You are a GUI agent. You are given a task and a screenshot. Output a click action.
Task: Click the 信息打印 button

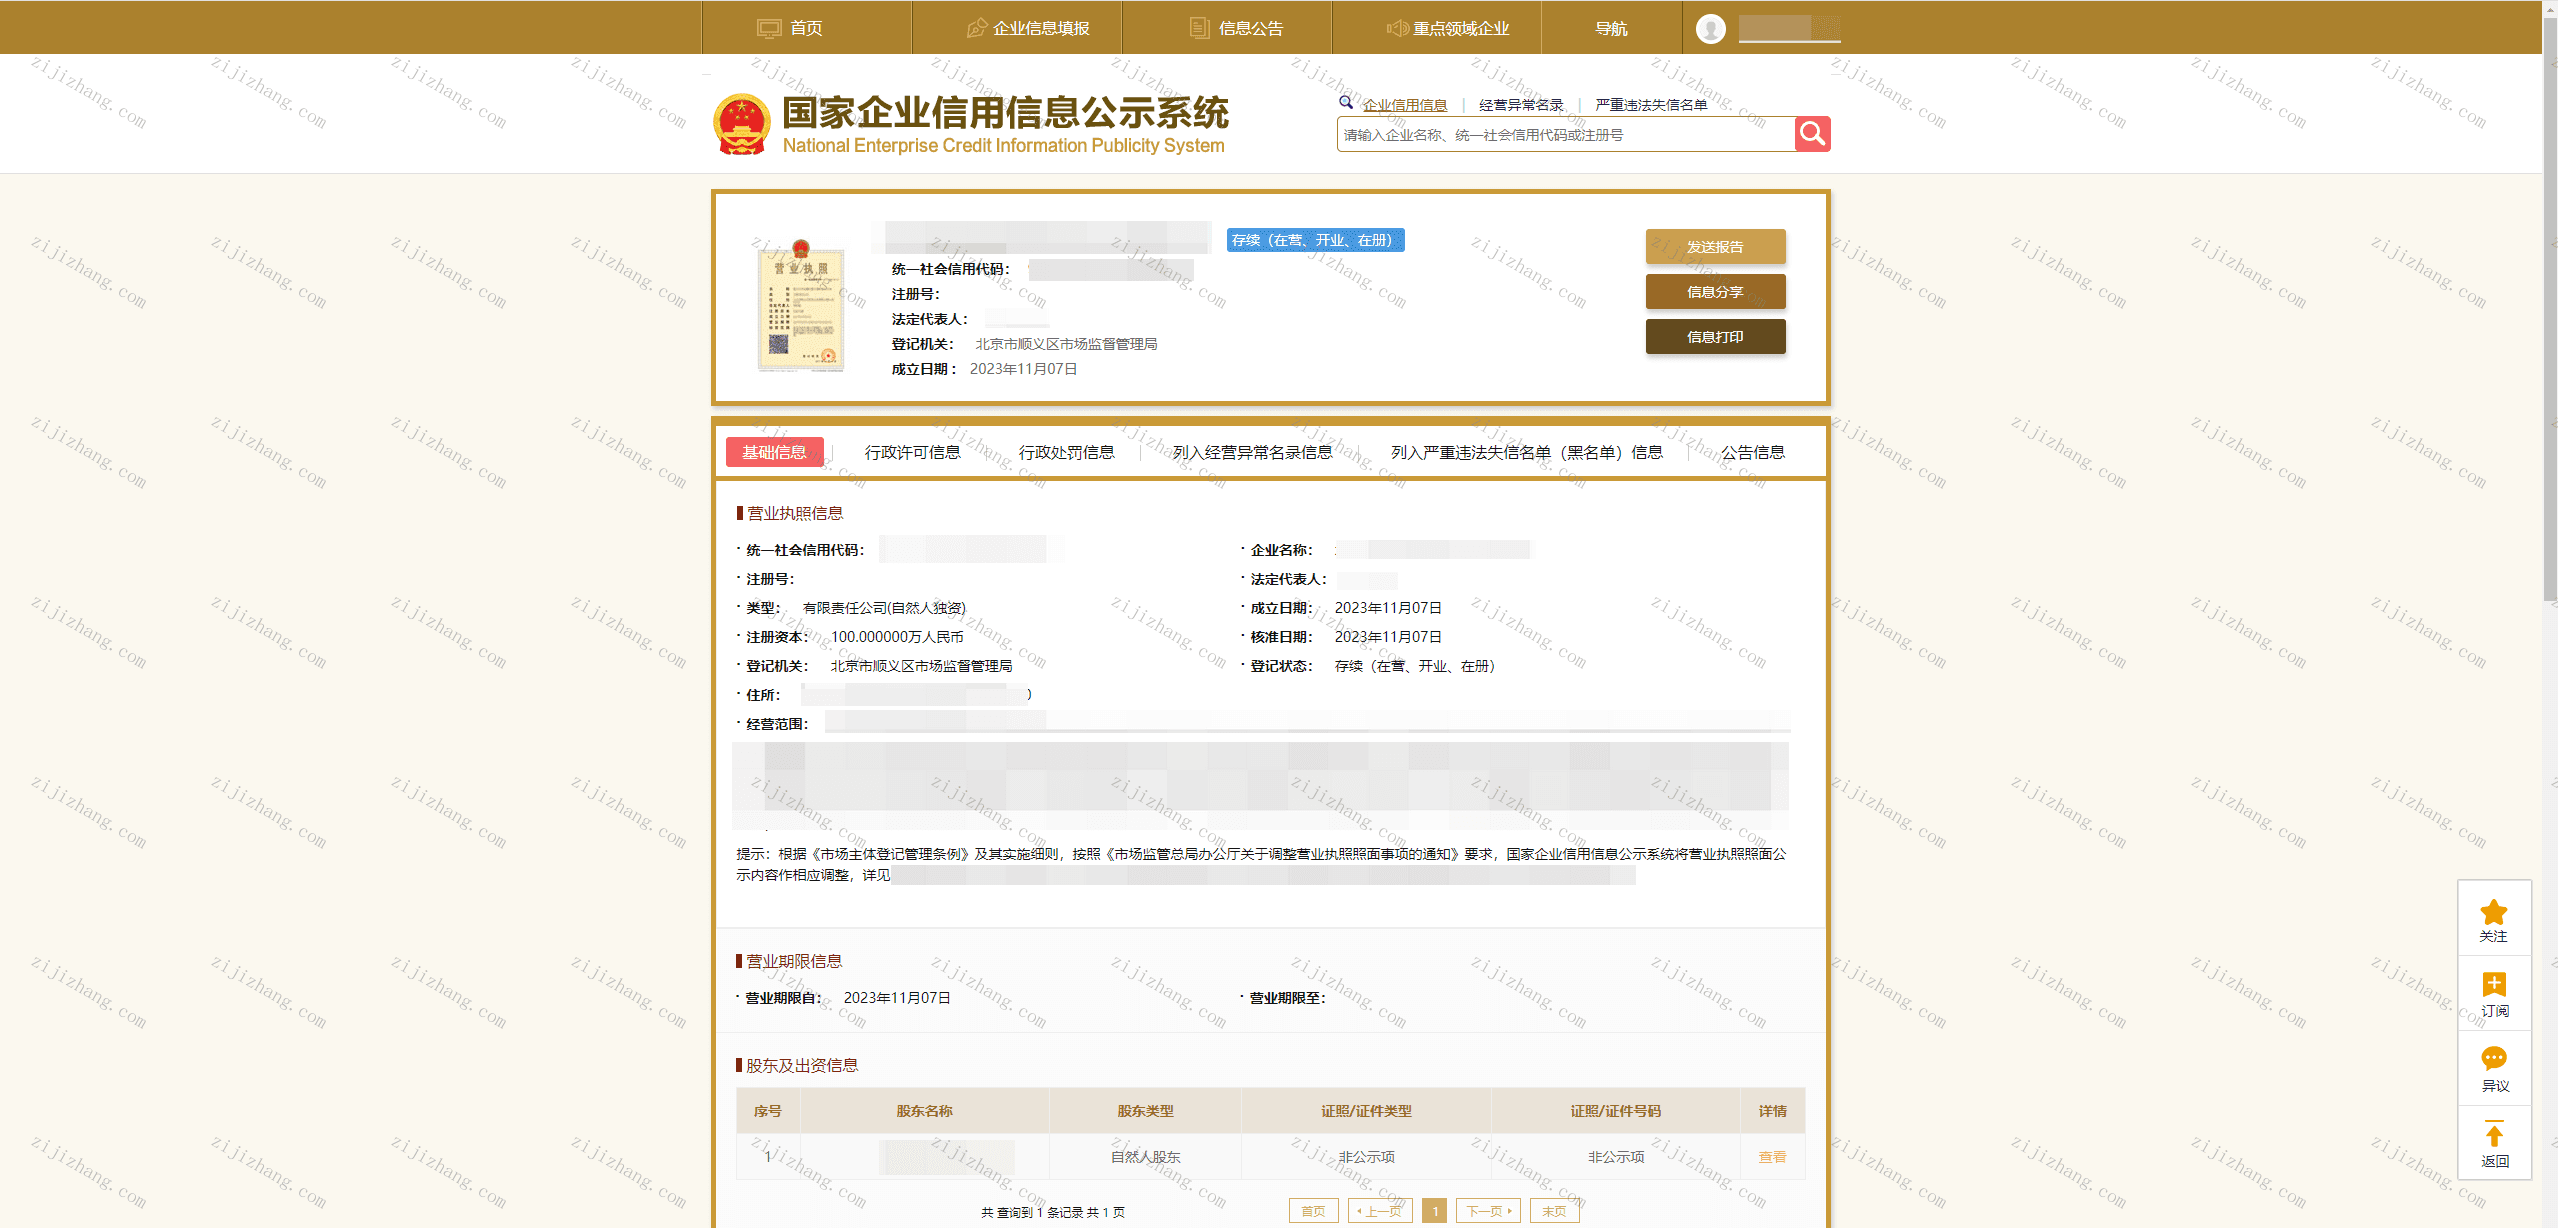(1715, 337)
